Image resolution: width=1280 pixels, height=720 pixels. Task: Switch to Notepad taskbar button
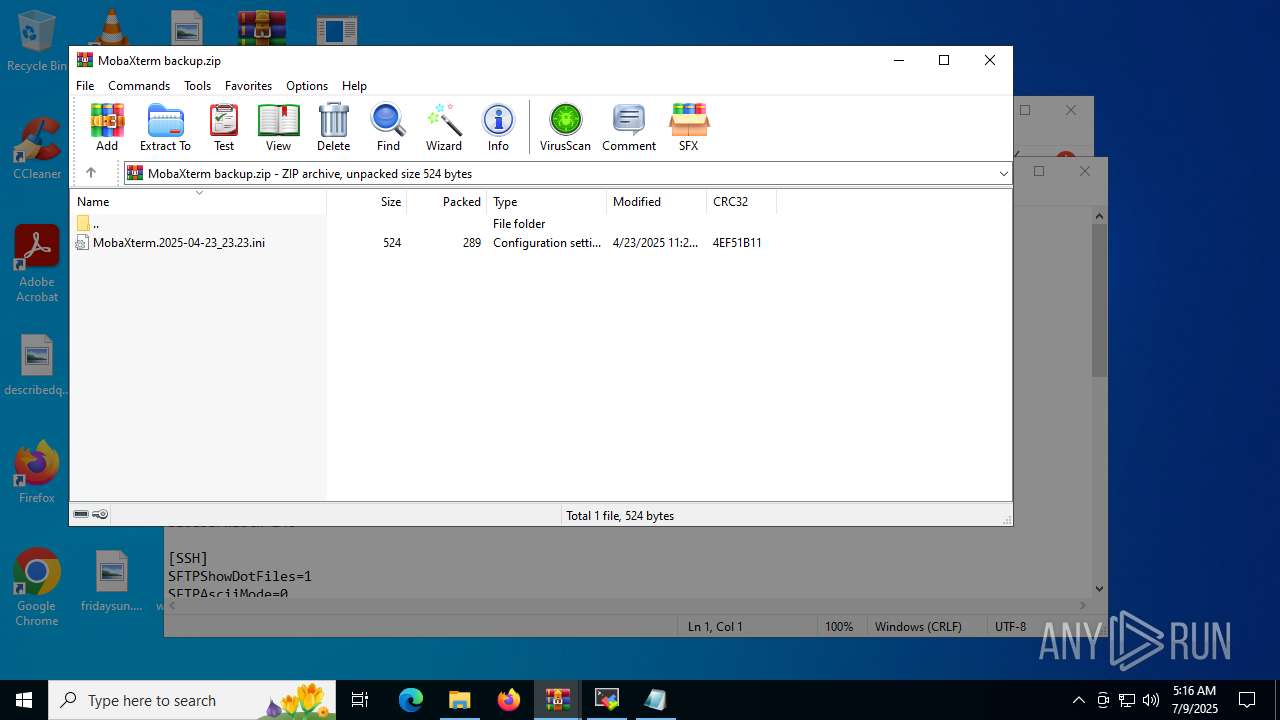click(x=656, y=700)
